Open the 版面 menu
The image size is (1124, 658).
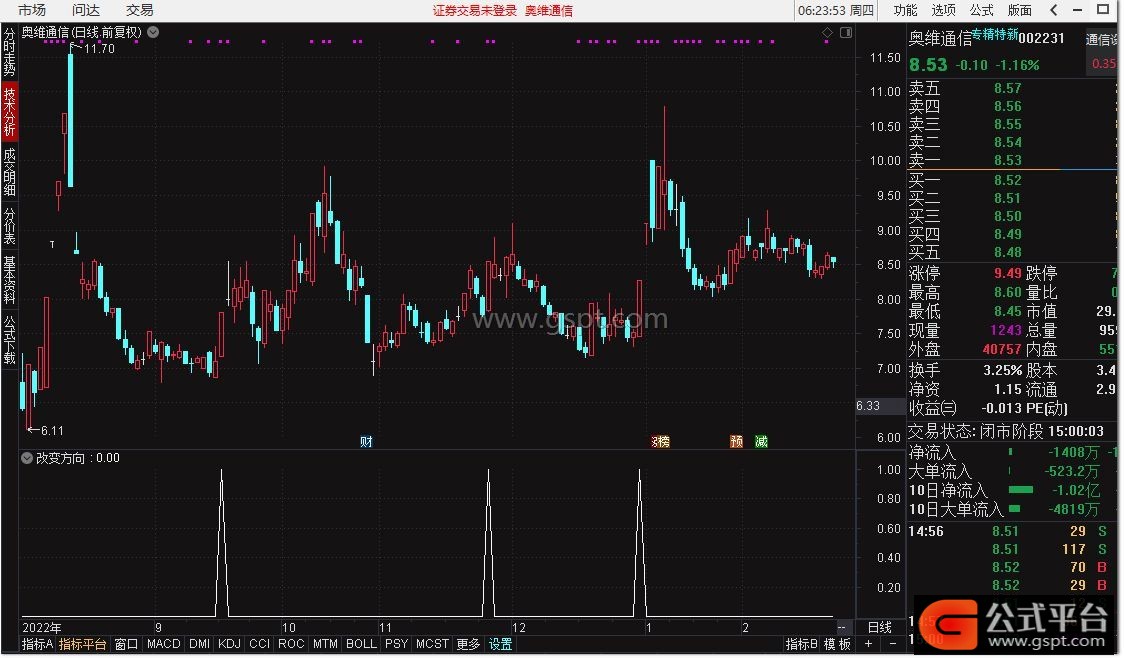click(x=1019, y=10)
